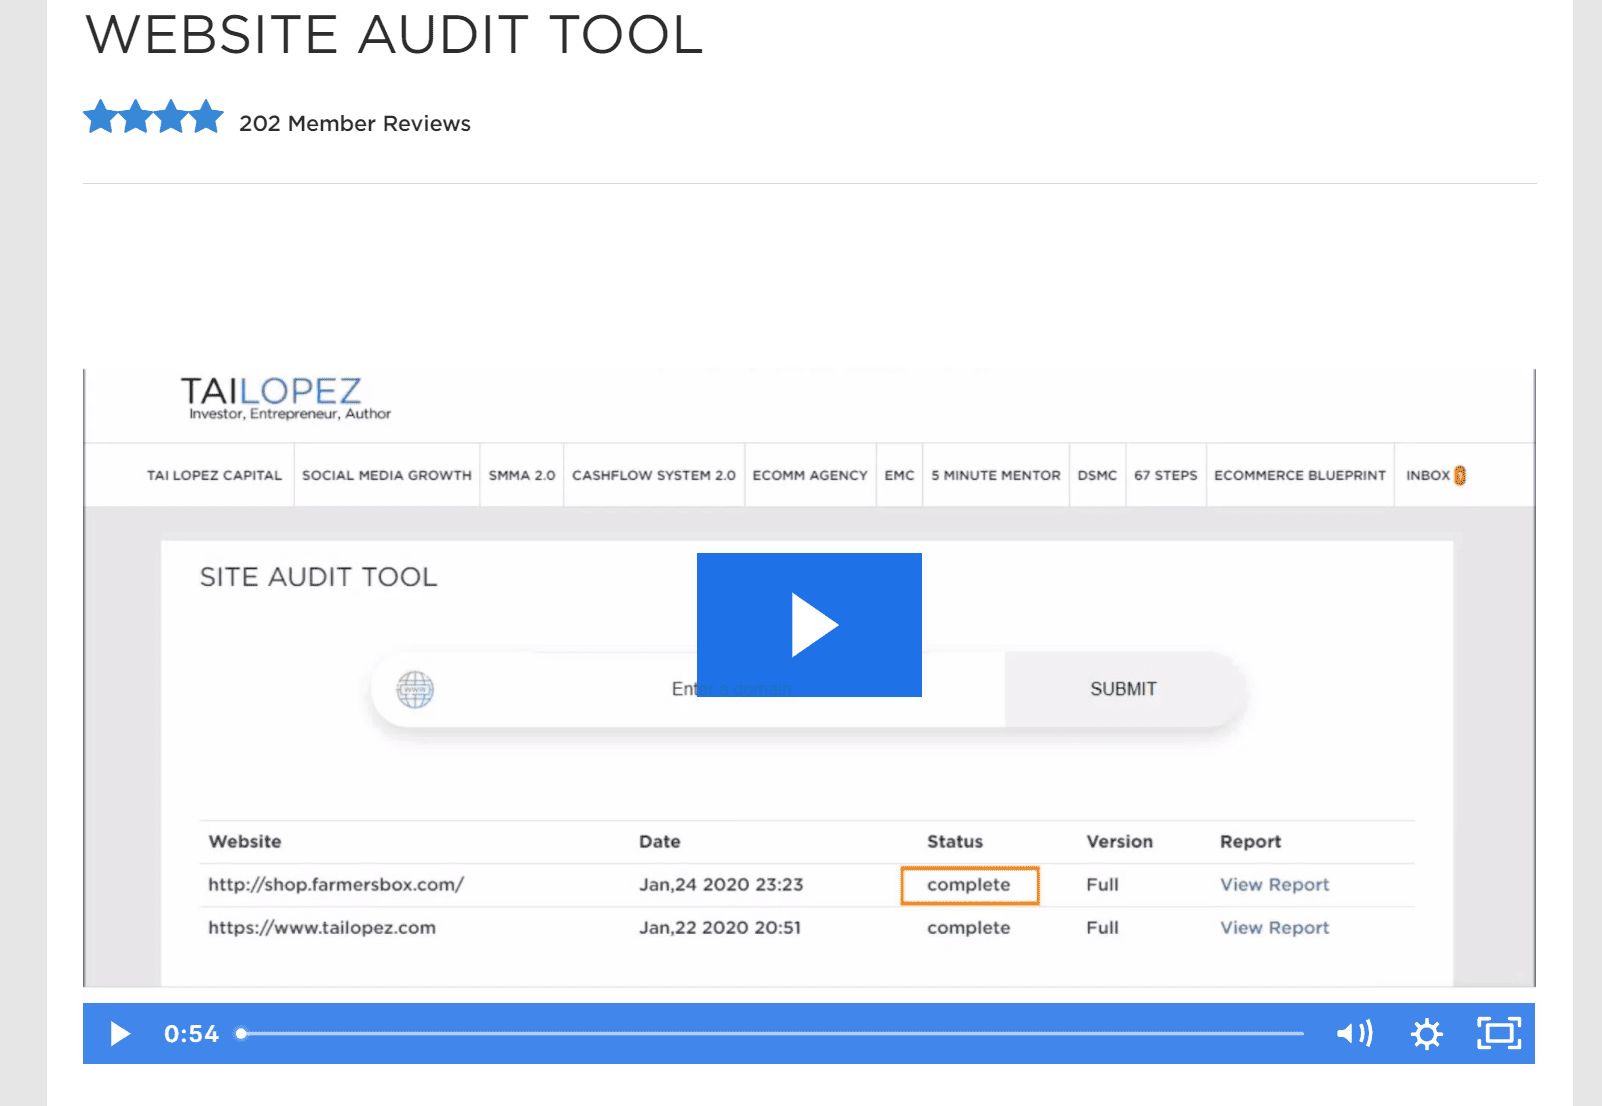Click WEBSITE AUDIT TOOL page title

coord(395,35)
